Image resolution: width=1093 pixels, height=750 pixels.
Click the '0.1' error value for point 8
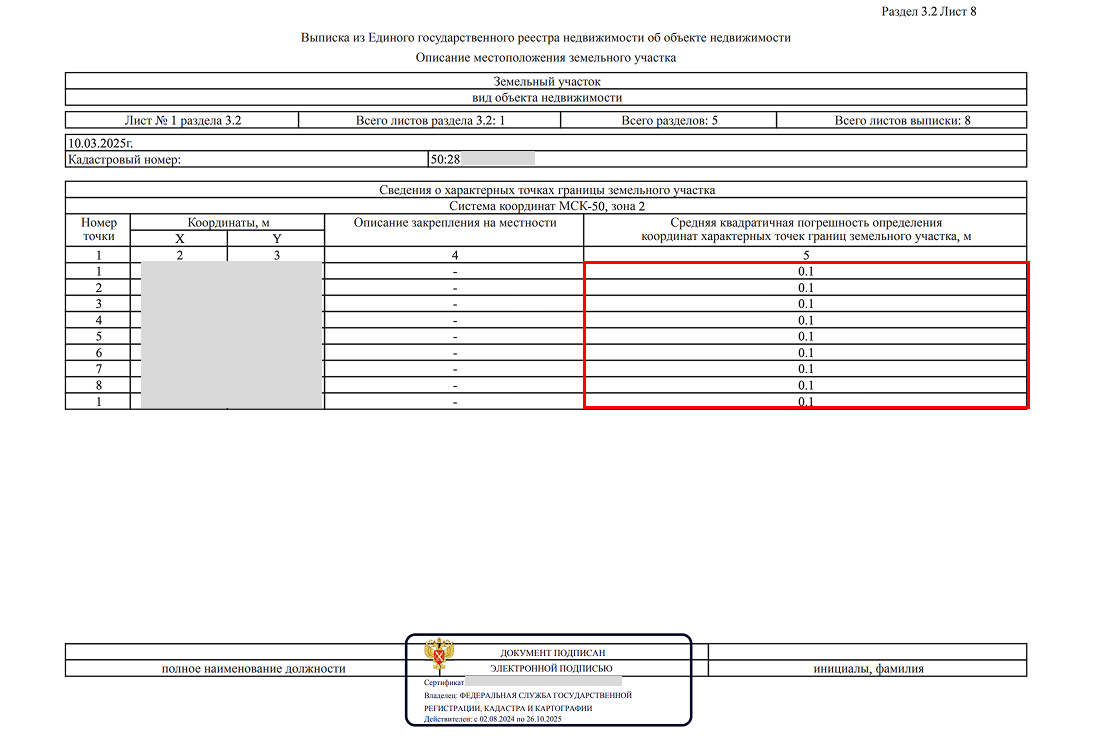806,385
